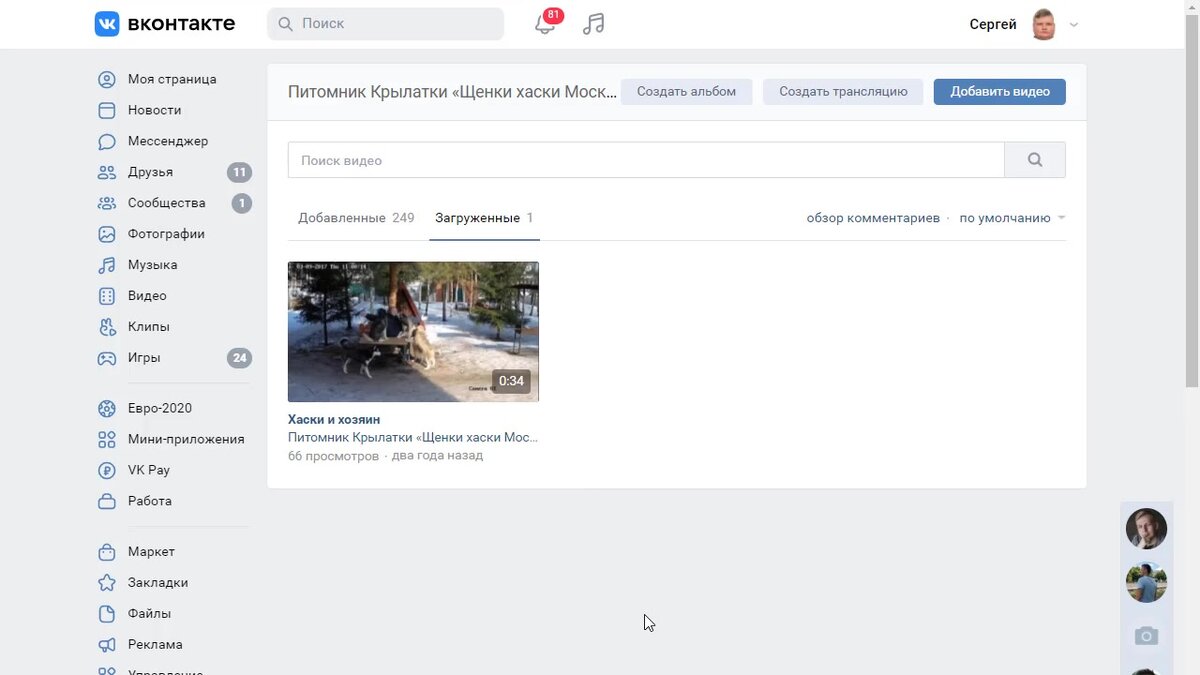1200x675 pixels.
Task: Click the 0:34 duration label
Action: [511, 381]
